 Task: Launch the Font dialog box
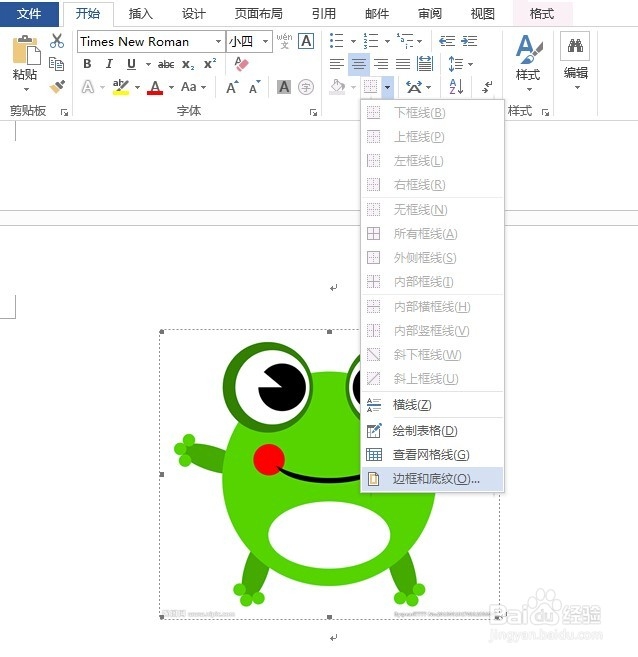[313, 112]
